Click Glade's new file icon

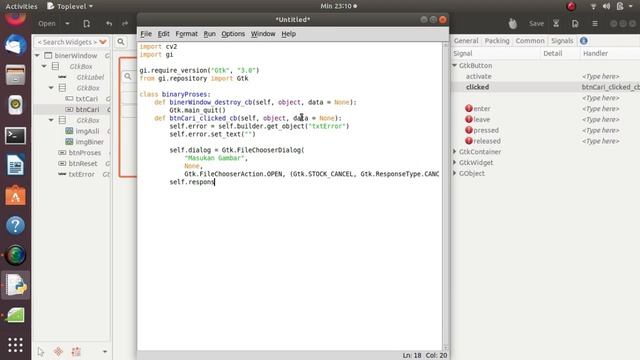(87, 24)
